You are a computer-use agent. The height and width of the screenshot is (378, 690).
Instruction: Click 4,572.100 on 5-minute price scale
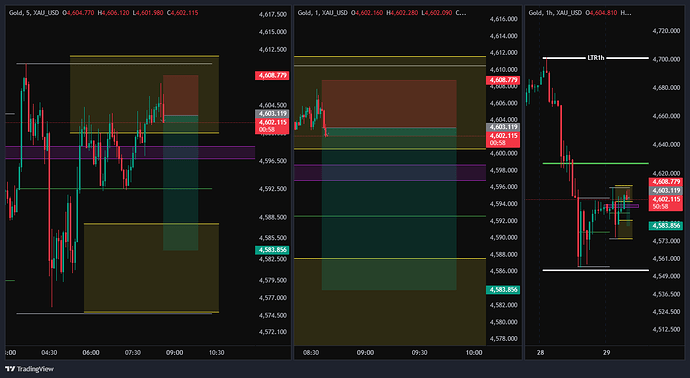(x=273, y=332)
